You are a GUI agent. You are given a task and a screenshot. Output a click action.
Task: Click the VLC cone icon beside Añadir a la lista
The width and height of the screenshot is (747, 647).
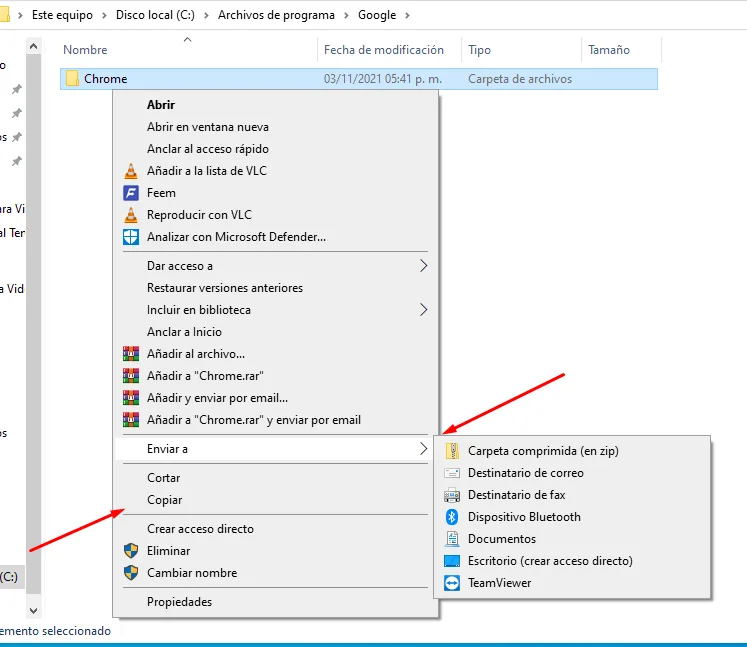[x=131, y=171]
